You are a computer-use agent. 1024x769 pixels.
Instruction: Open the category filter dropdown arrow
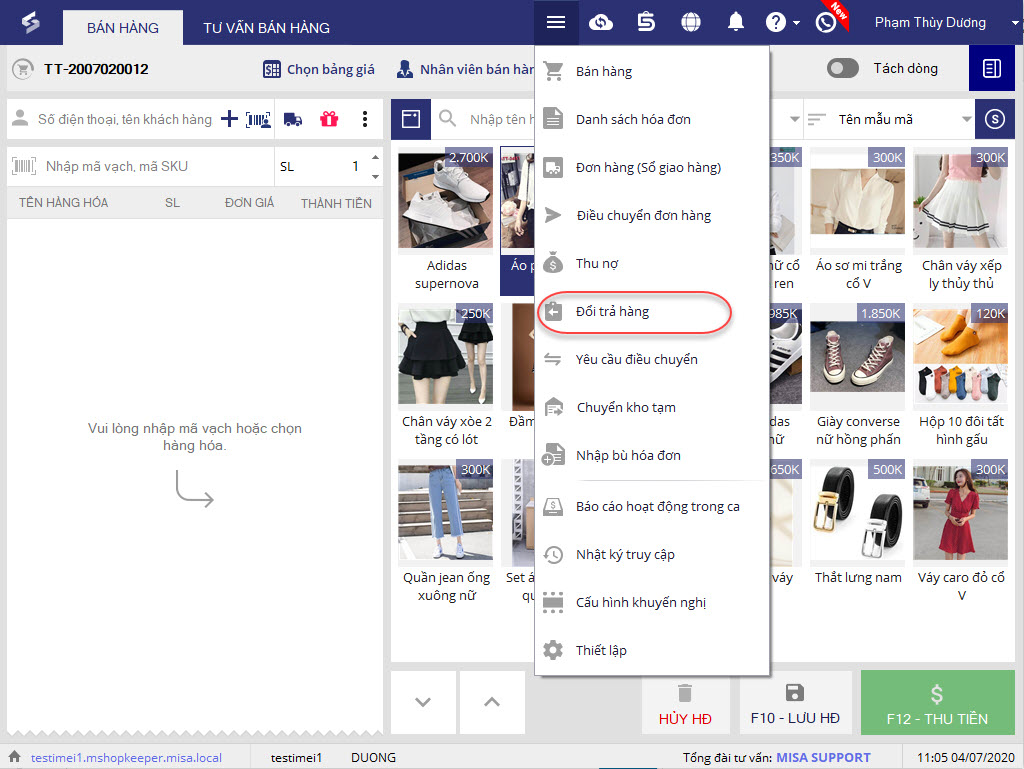coord(795,119)
